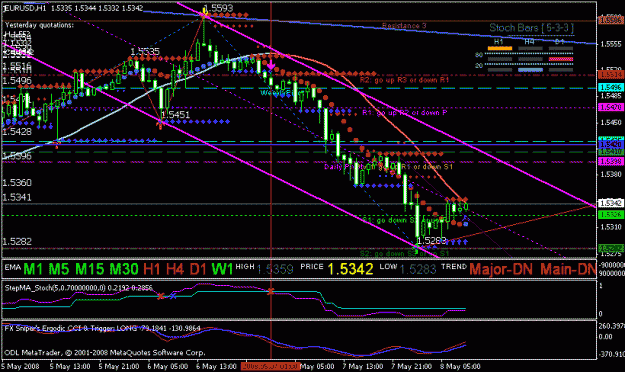The width and height of the screenshot is (625, 372).
Task: Click the green M1 timeframe in the EMA bar
Action: 33,269
